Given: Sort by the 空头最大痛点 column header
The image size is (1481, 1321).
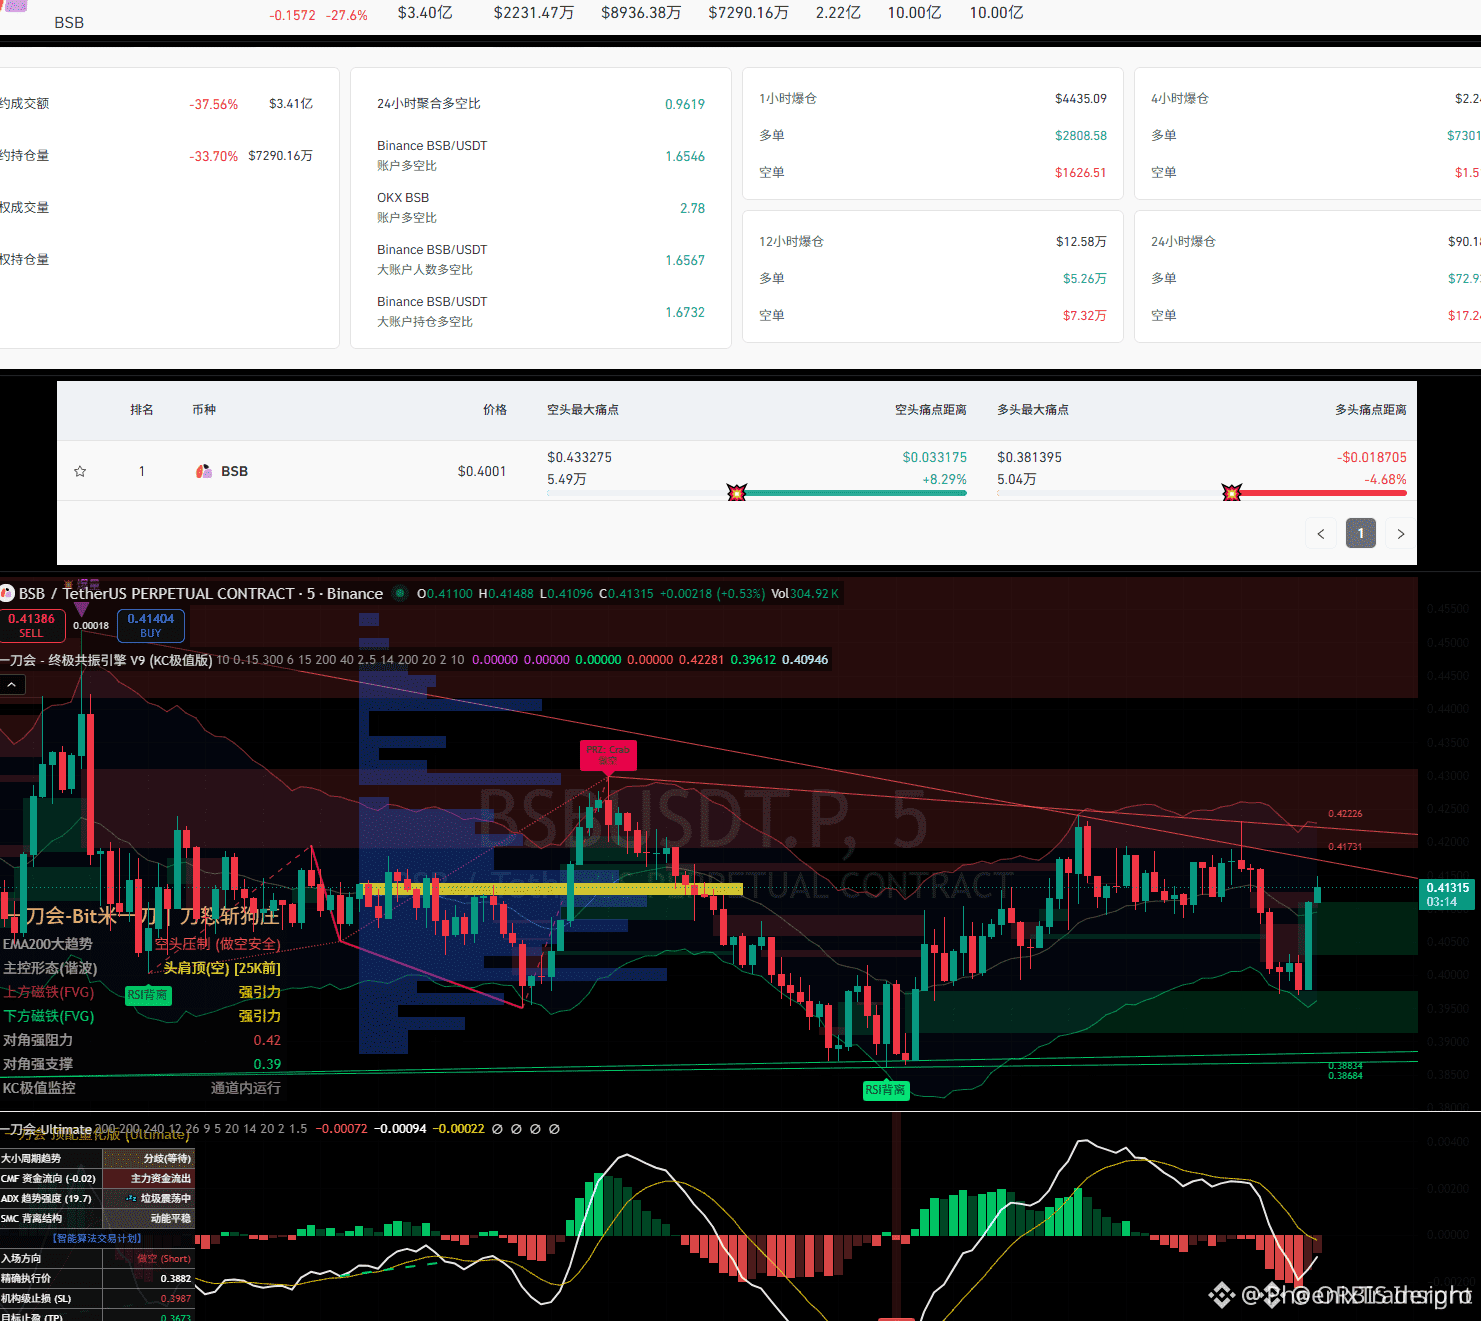Looking at the screenshot, I should coord(583,410).
